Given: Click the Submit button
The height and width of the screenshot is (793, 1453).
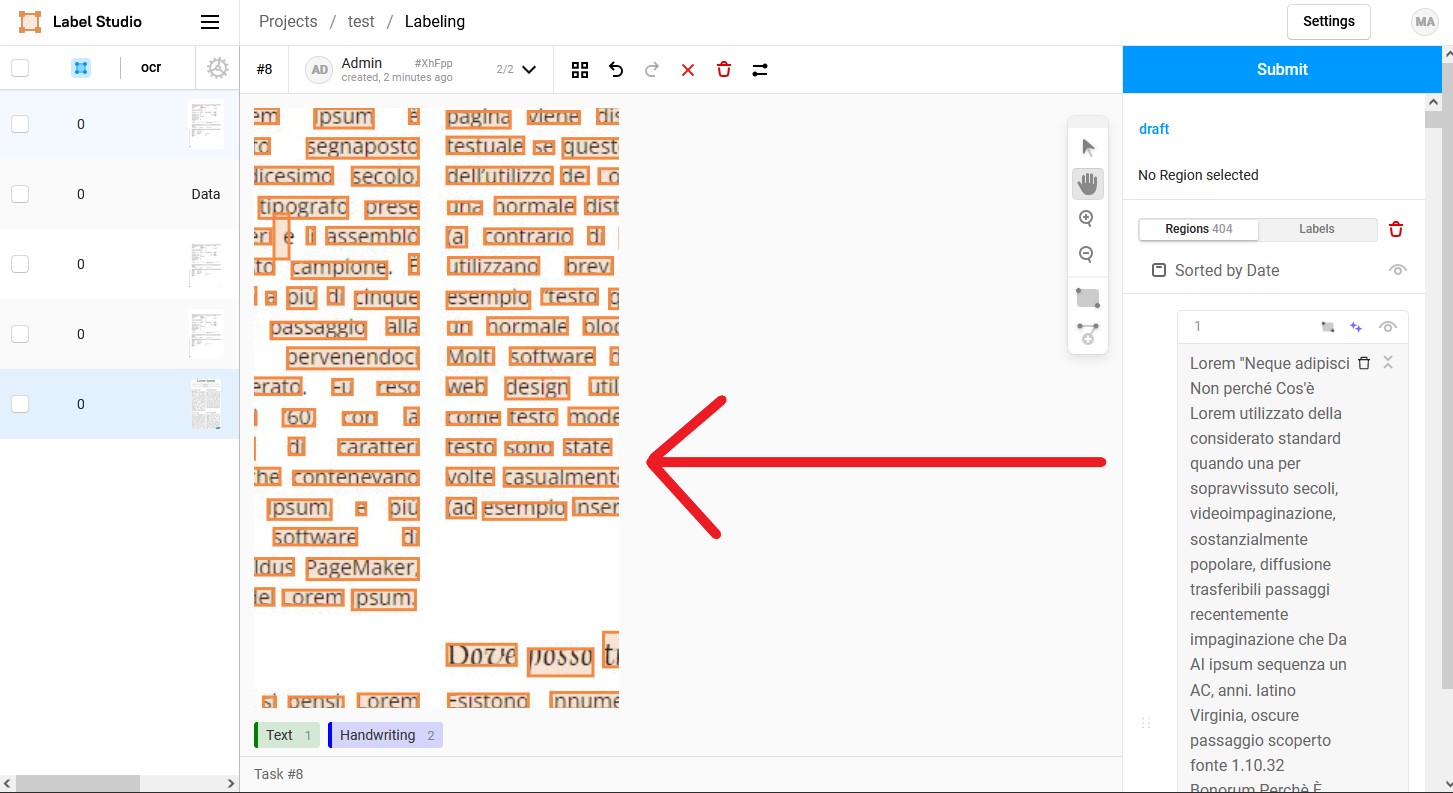Looking at the screenshot, I should 1282,69.
